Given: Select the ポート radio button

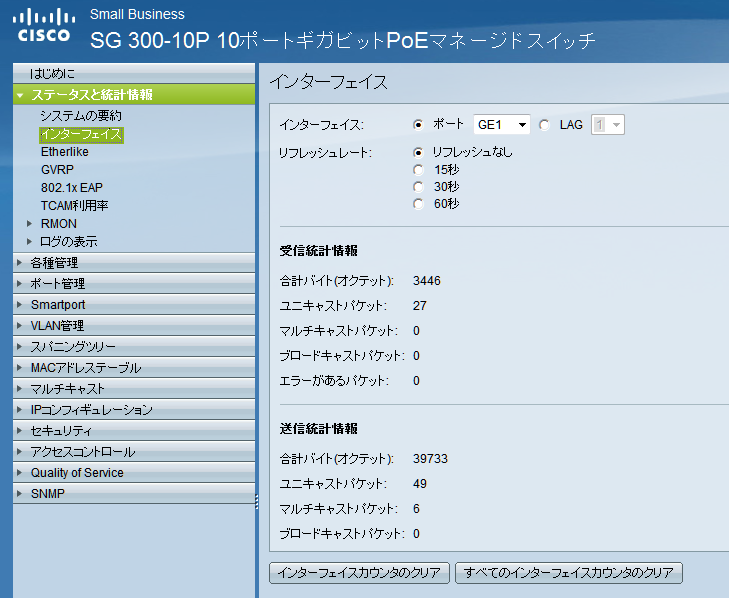Looking at the screenshot, I should click(418, 125).
